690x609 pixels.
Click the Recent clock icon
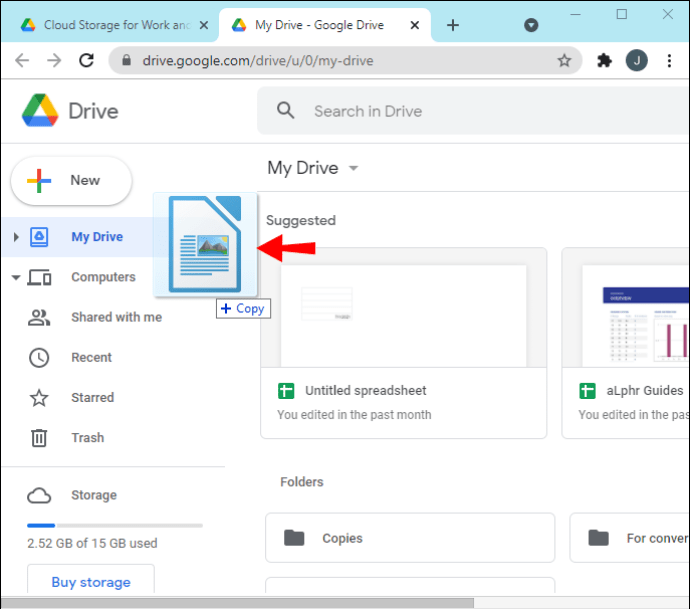point(39,358)
